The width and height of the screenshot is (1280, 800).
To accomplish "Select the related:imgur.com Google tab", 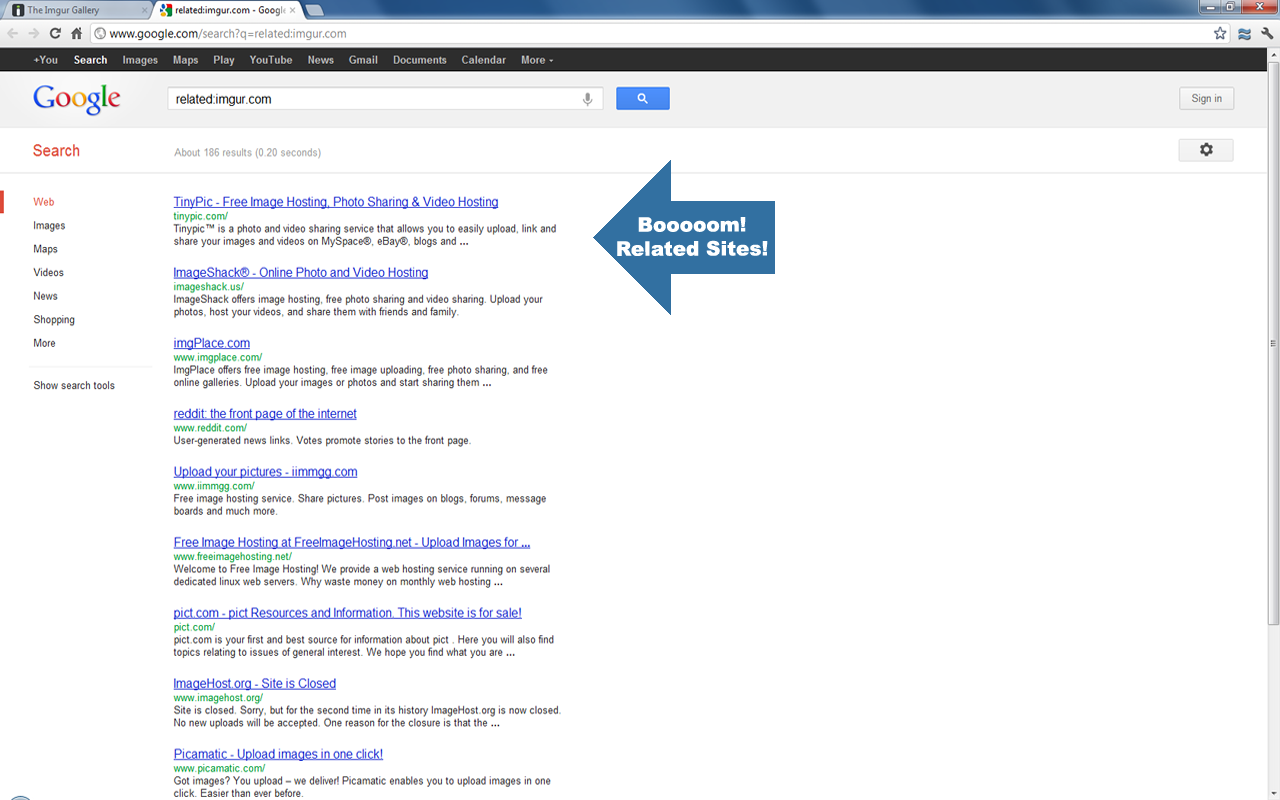I will pyautogui.click(x=228, y=10).
